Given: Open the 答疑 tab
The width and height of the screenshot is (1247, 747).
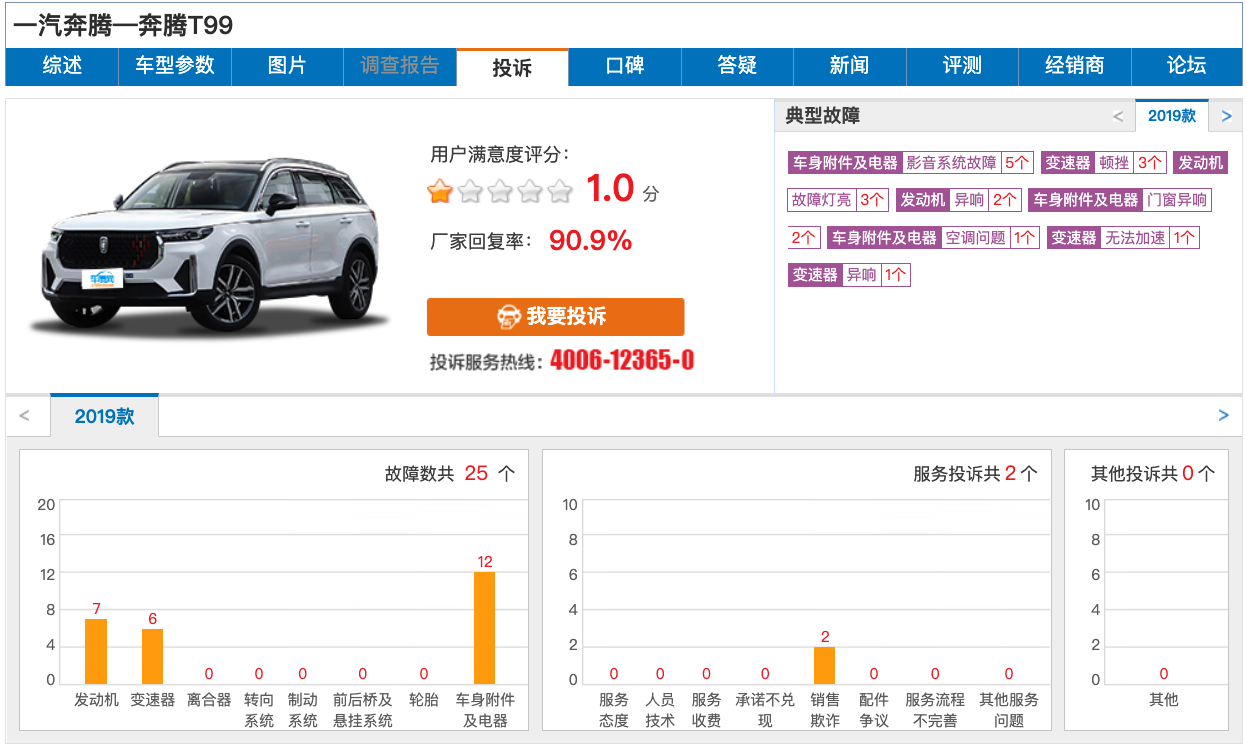Looking at the screenshot, I should point(737,66).
